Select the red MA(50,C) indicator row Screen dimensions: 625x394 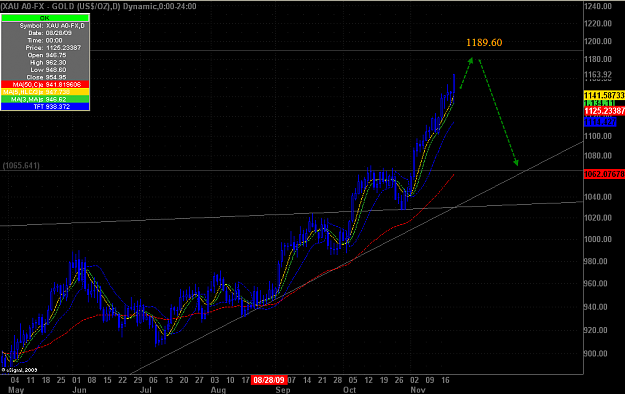pos(45,85)
